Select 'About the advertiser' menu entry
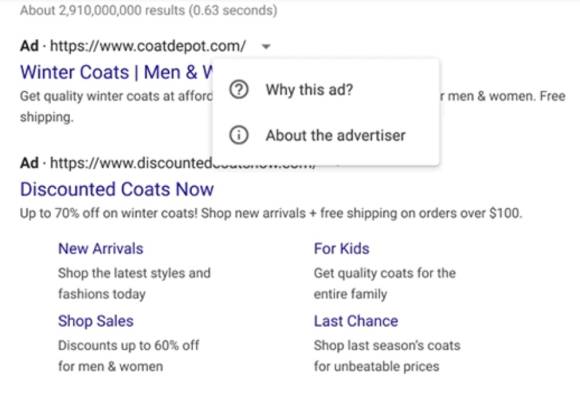The image size is (580, 395). [x=326, y=135]
